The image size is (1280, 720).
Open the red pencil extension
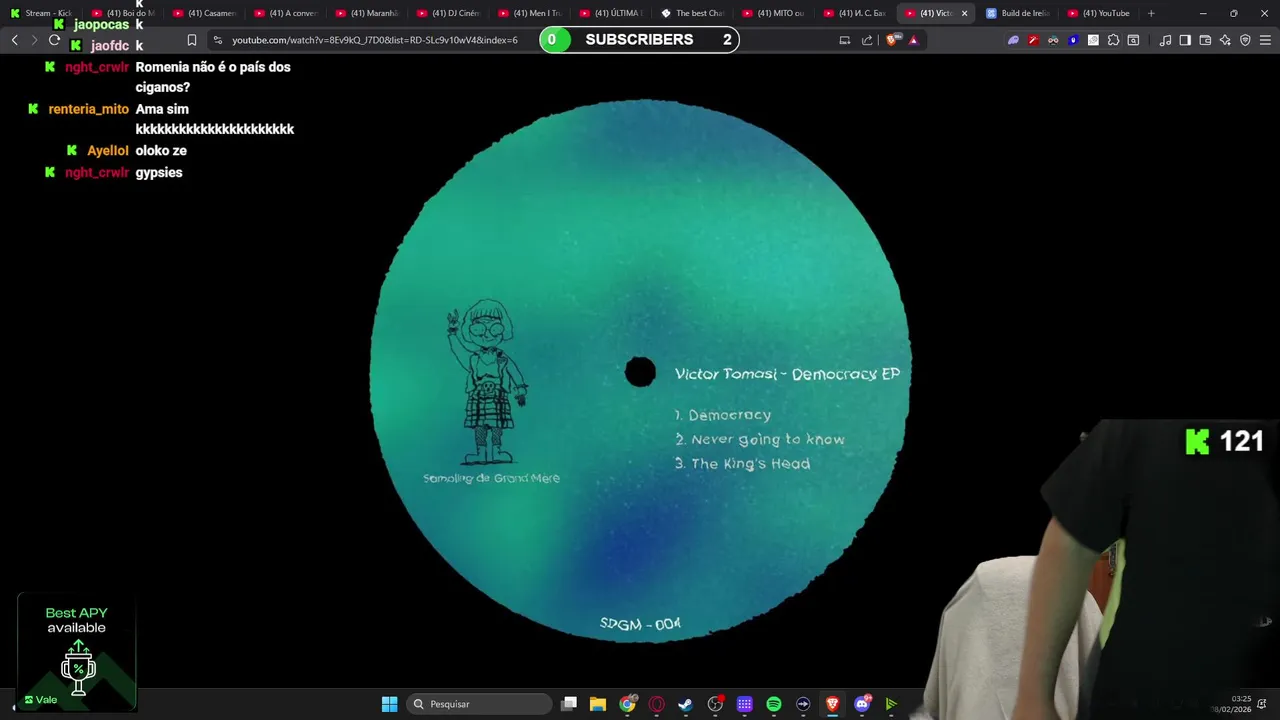click(x=1033, y=40)
